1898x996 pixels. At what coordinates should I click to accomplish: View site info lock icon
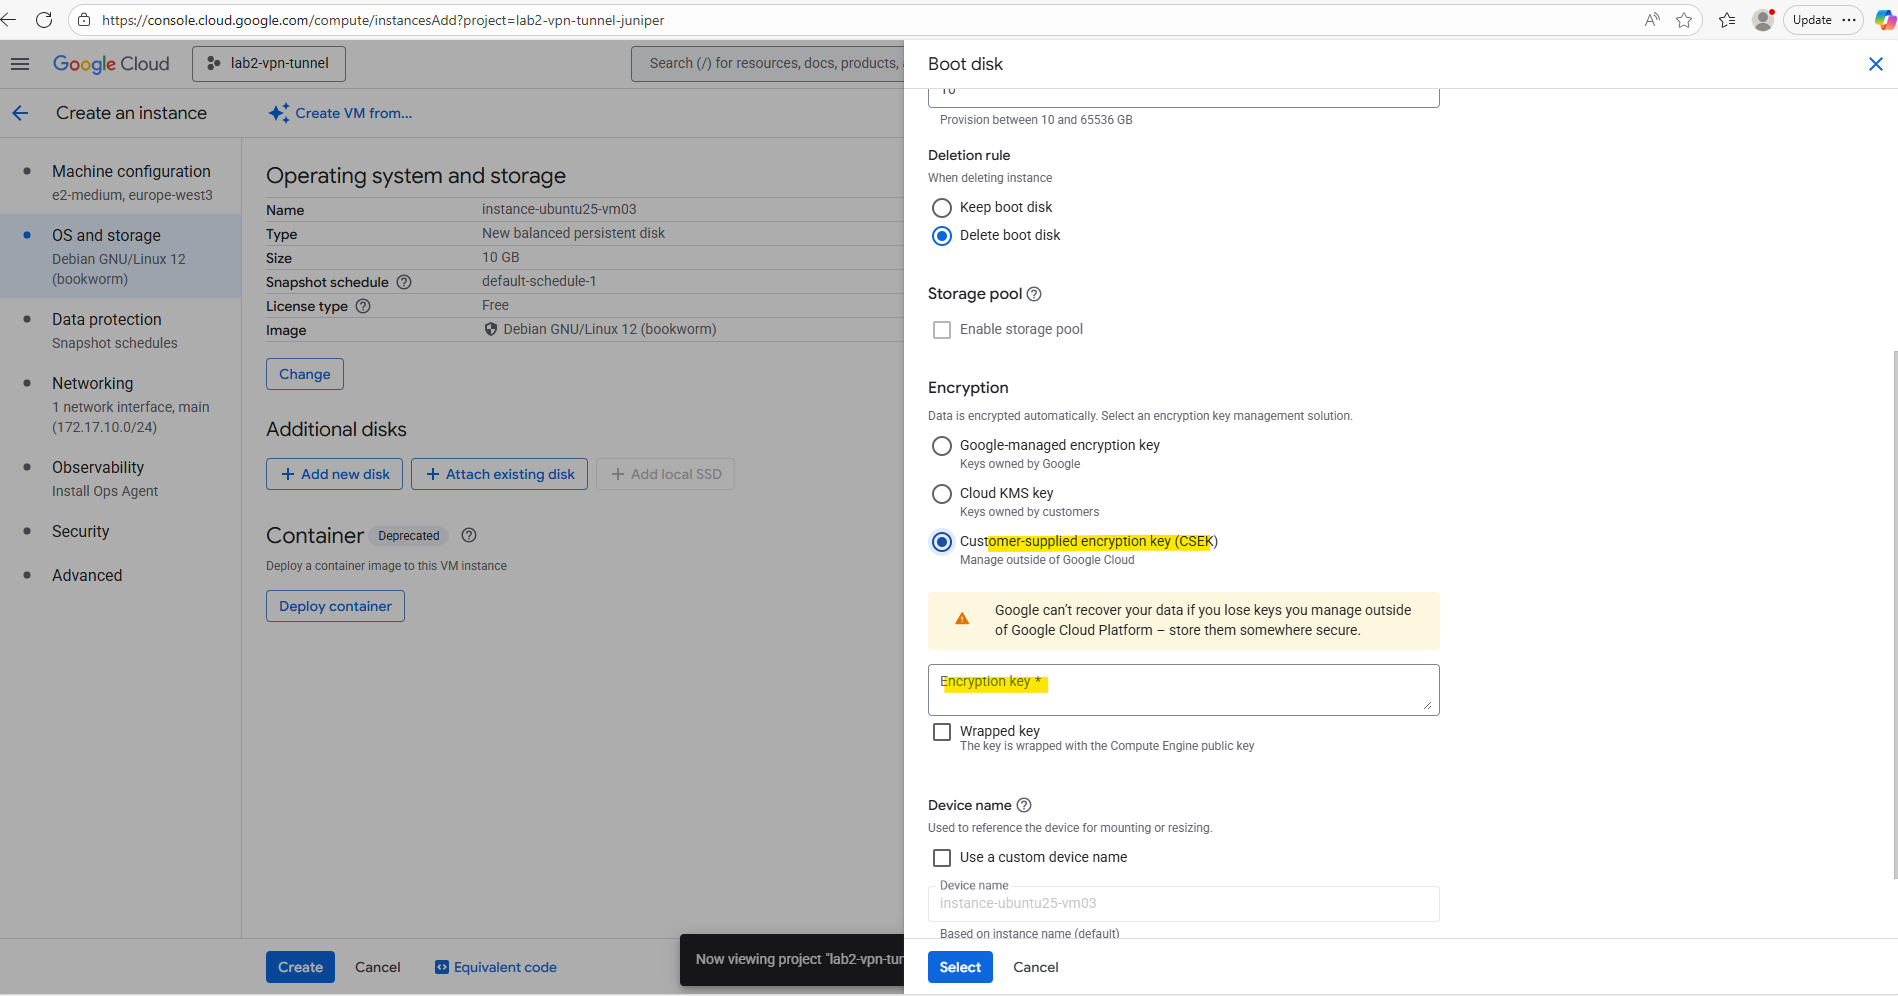click(x=84, y=20)
